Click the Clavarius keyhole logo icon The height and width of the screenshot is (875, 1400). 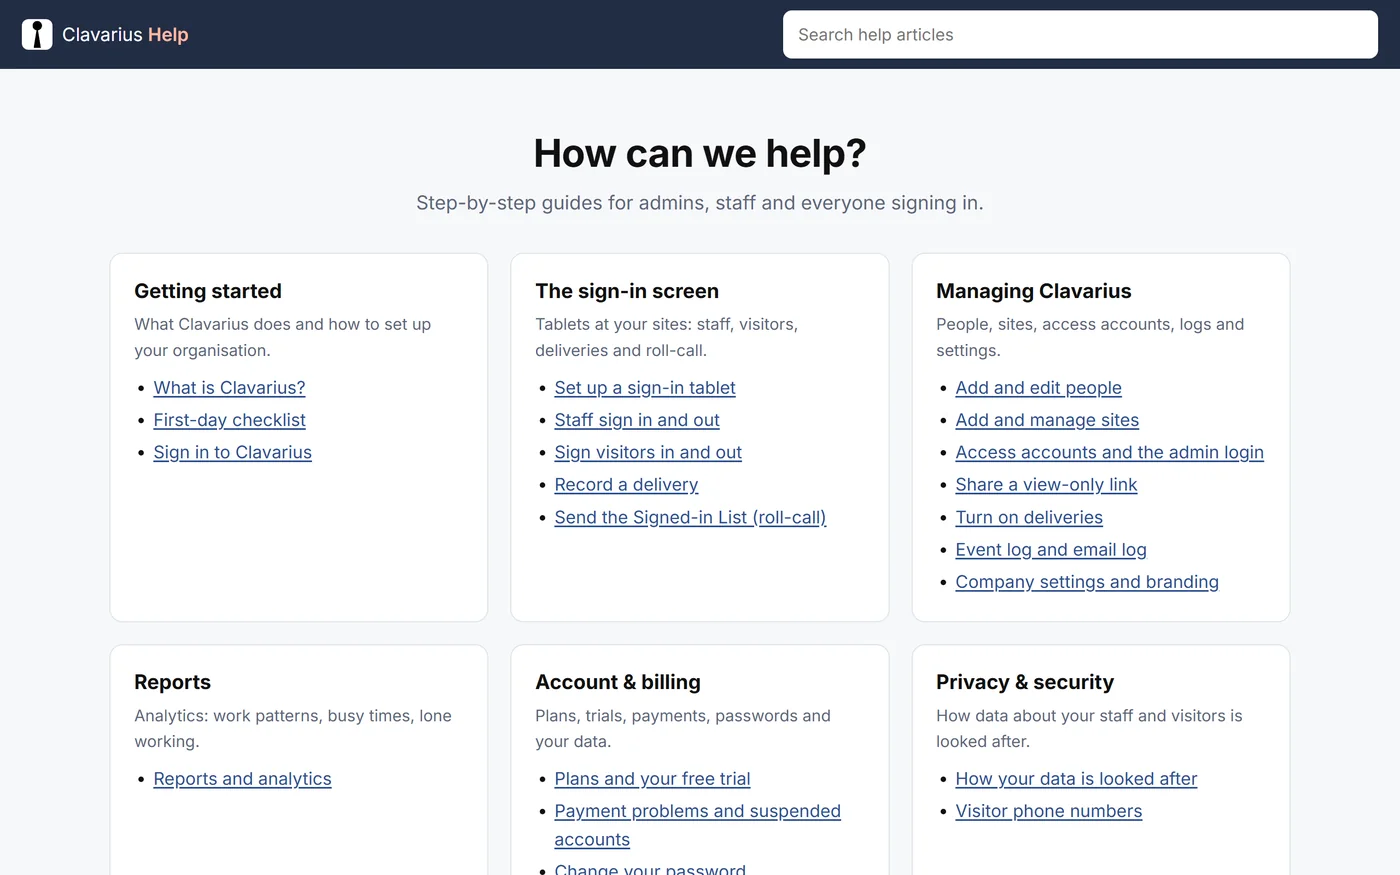coord(37,34)
